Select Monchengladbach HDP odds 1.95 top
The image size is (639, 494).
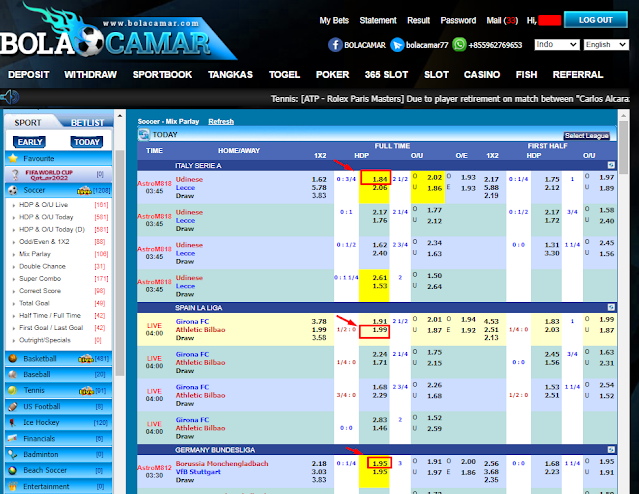click(x=379, y=463)
